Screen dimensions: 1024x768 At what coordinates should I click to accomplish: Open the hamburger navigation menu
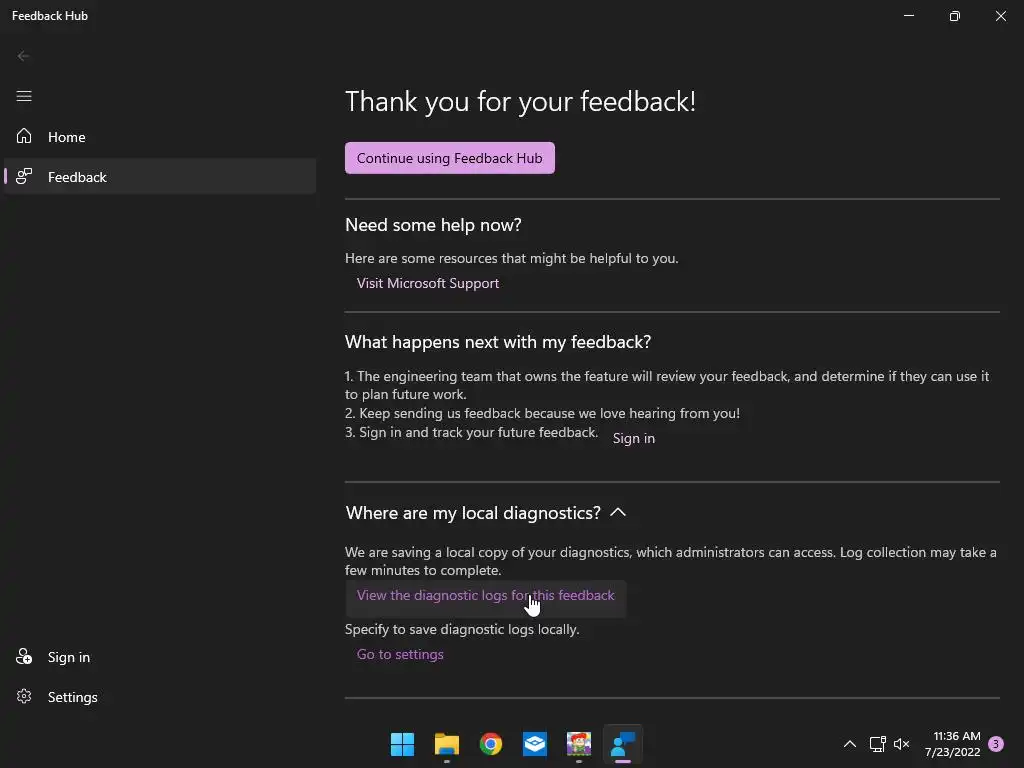point(24,97)
